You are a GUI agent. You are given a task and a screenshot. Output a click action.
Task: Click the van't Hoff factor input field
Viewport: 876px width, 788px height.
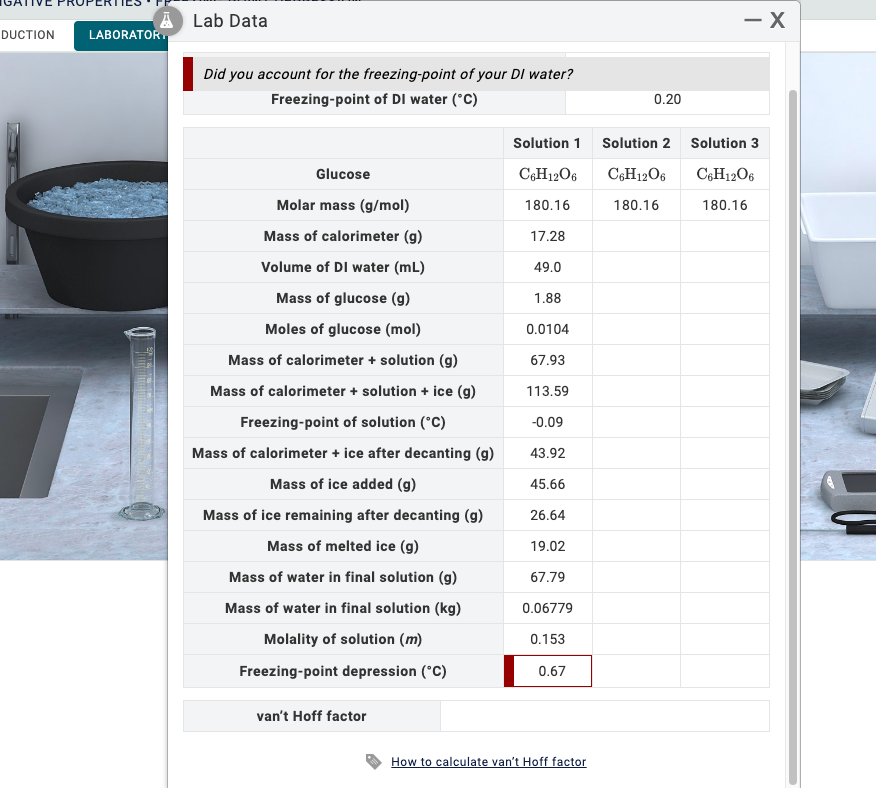(x=604, y=716)
